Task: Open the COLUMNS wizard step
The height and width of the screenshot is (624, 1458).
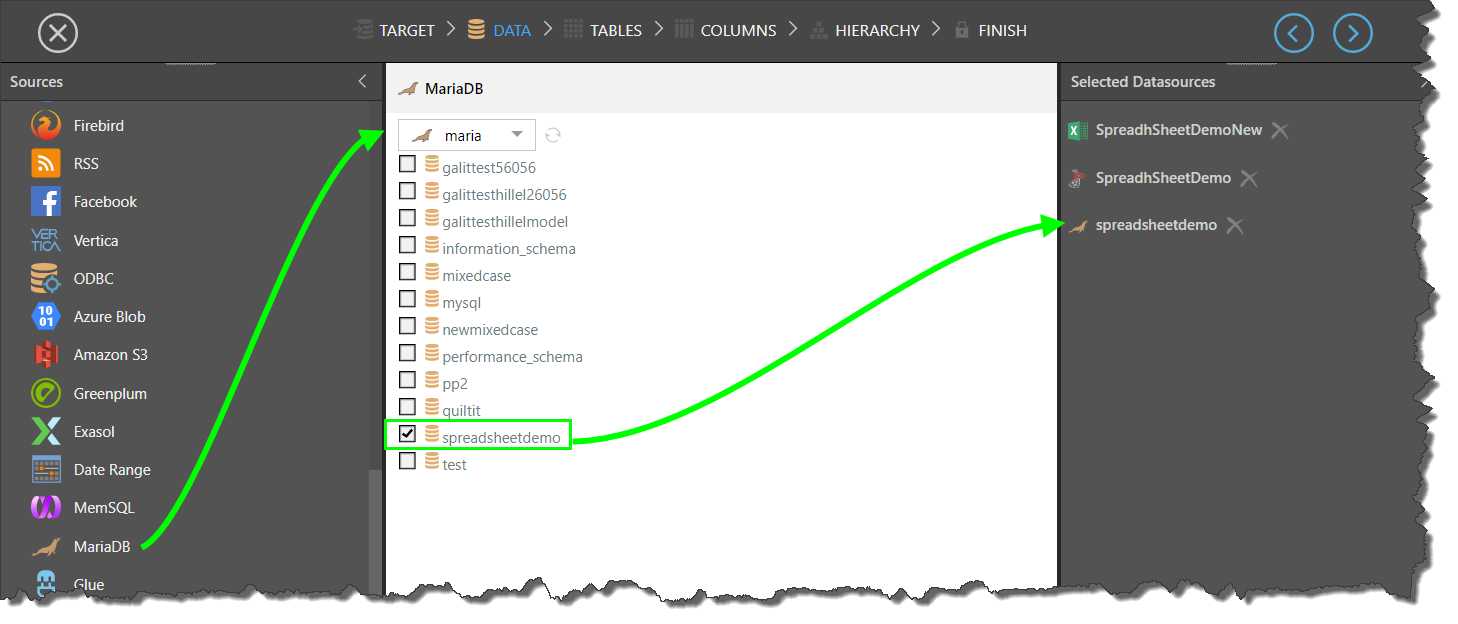Action: coord(726,31)
